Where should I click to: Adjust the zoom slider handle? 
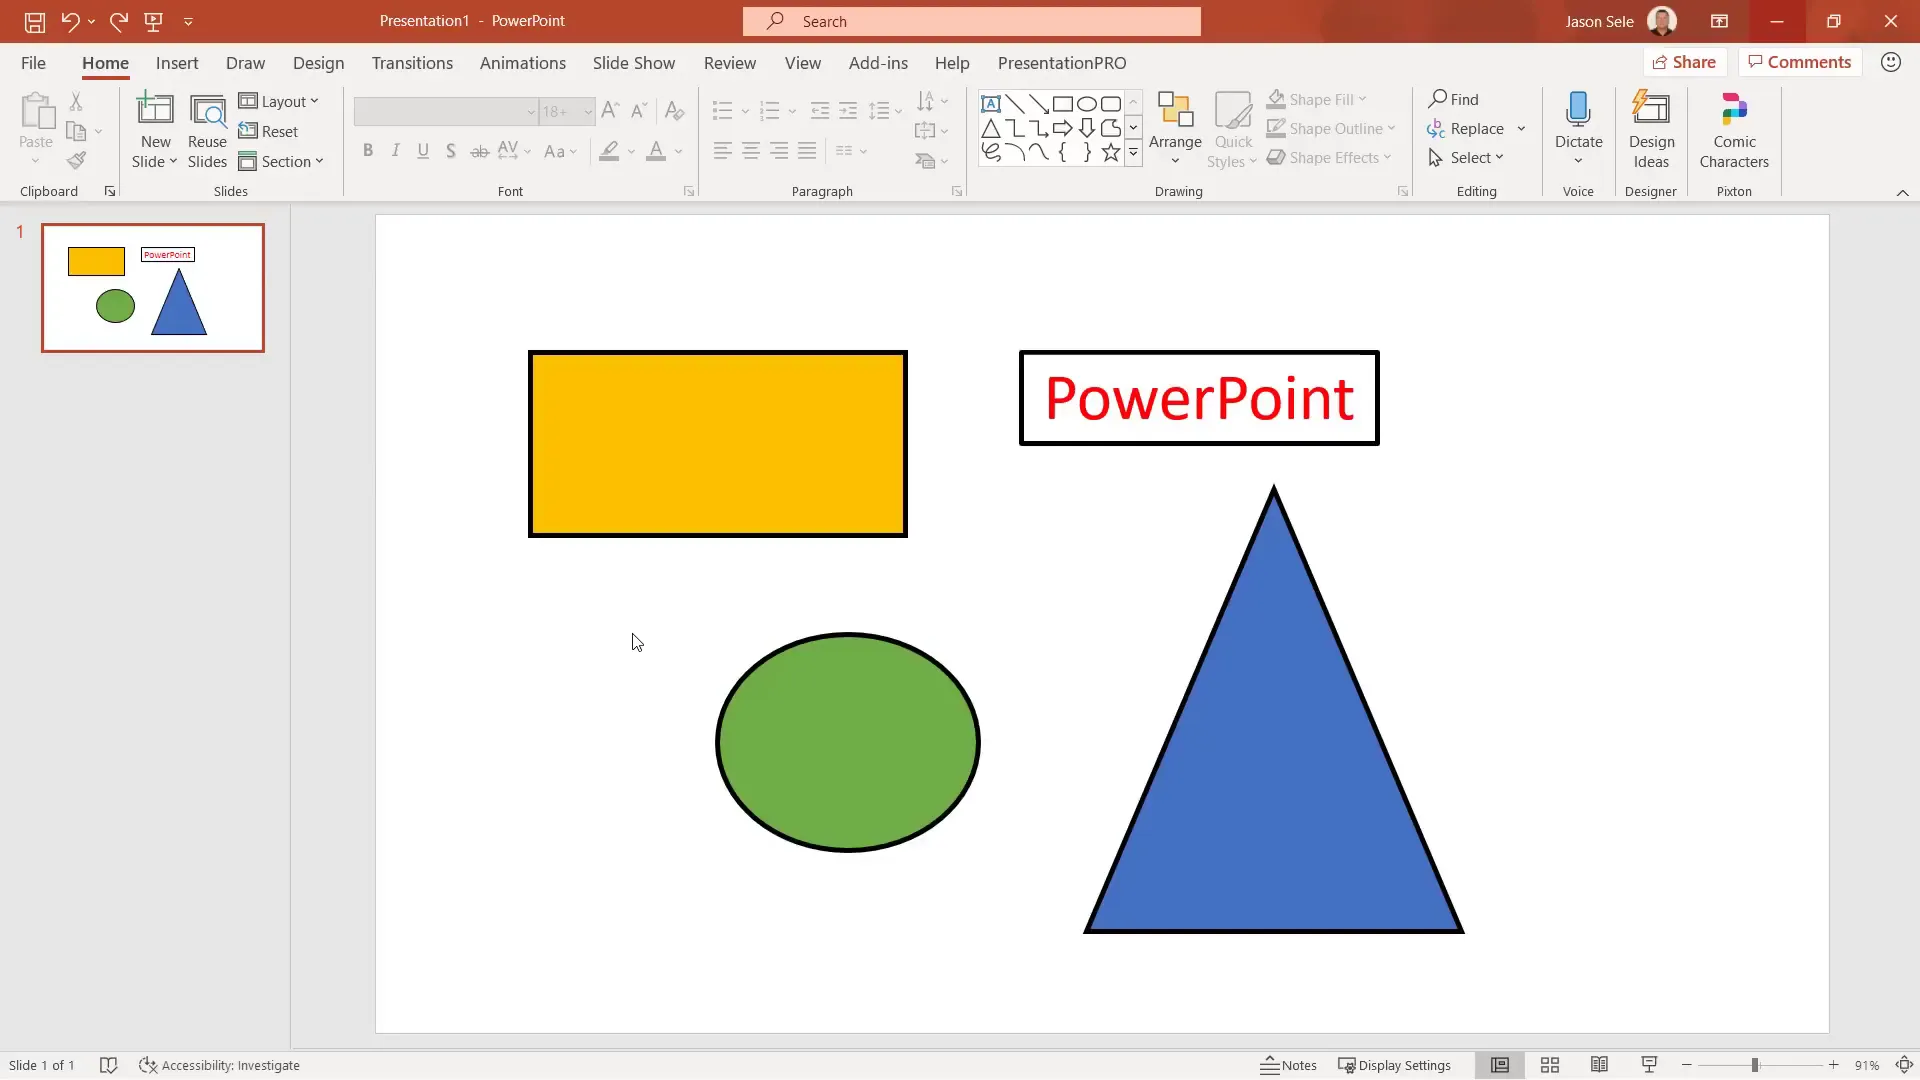pyautogui.click(x=1755, y=1065)
